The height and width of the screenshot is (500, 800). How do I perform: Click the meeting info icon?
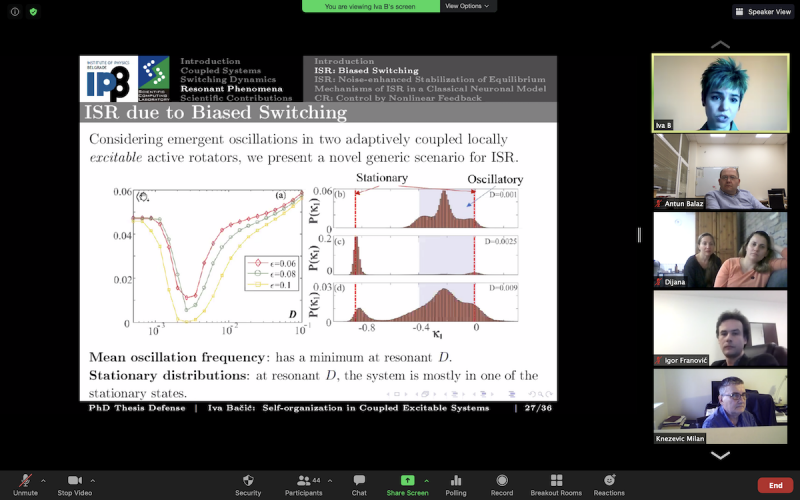(15, 11)
